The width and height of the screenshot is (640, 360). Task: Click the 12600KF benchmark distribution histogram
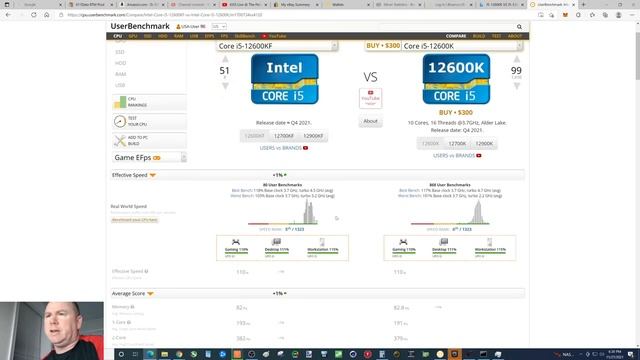click(x=283, y=212)
